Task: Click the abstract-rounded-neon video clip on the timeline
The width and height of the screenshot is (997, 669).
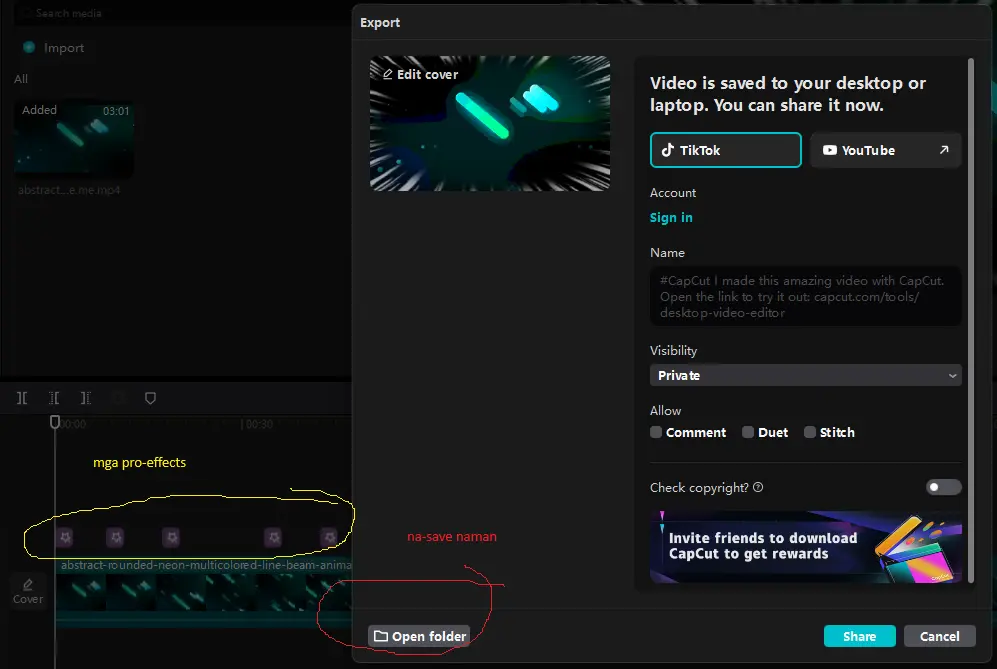Action: [x=203, y=593]
